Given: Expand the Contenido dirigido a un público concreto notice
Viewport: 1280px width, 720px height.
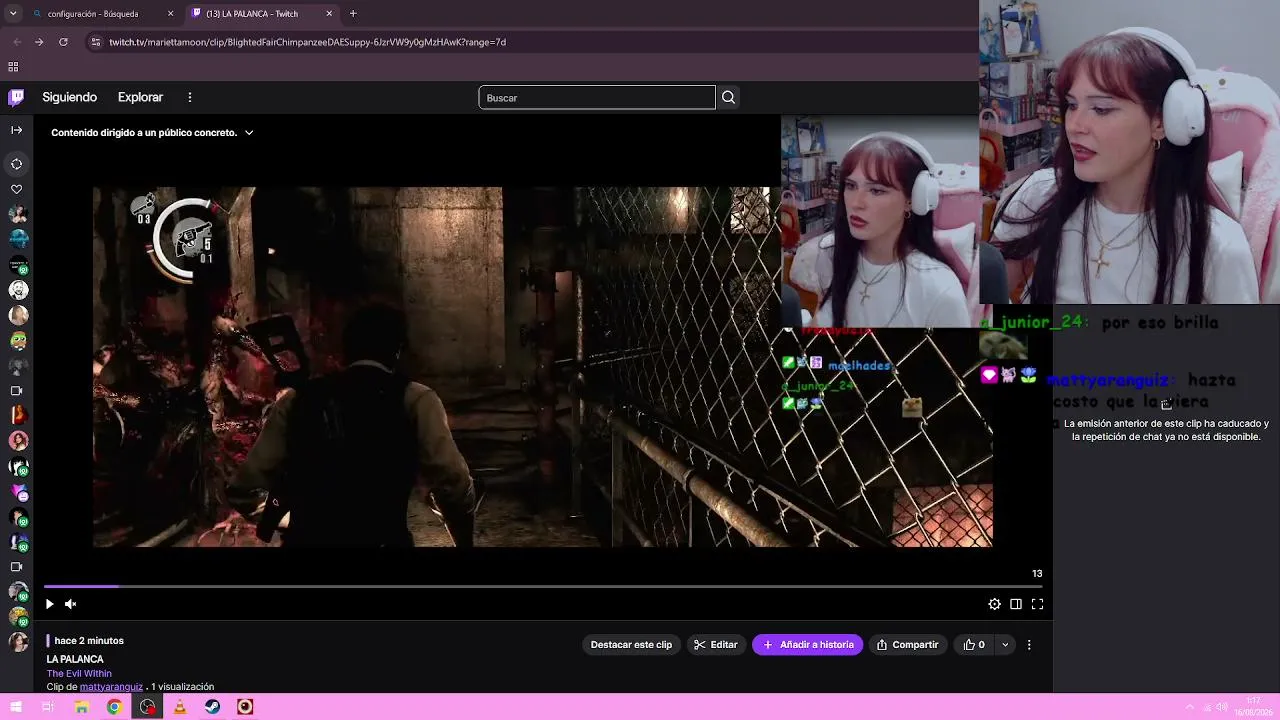Looking at the screenshot, I should (152, 132).
